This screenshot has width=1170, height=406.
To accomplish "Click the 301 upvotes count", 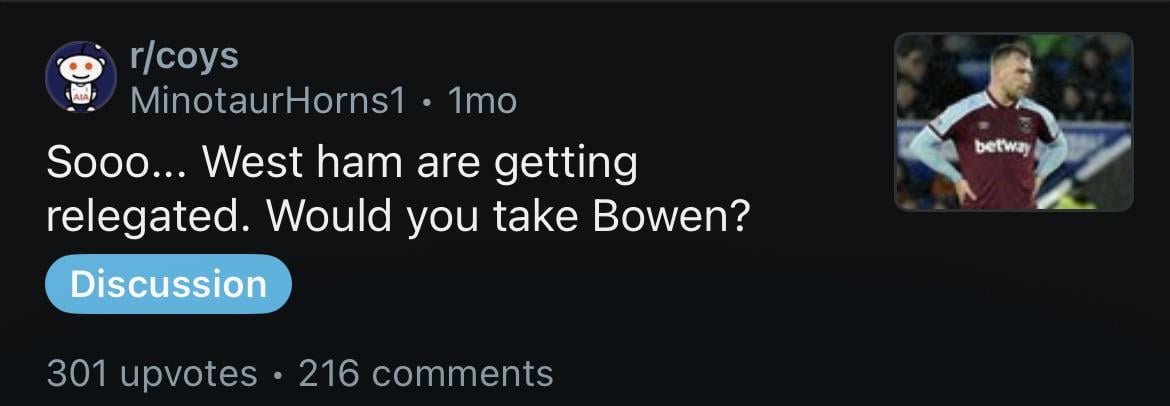I will [152, 373].
